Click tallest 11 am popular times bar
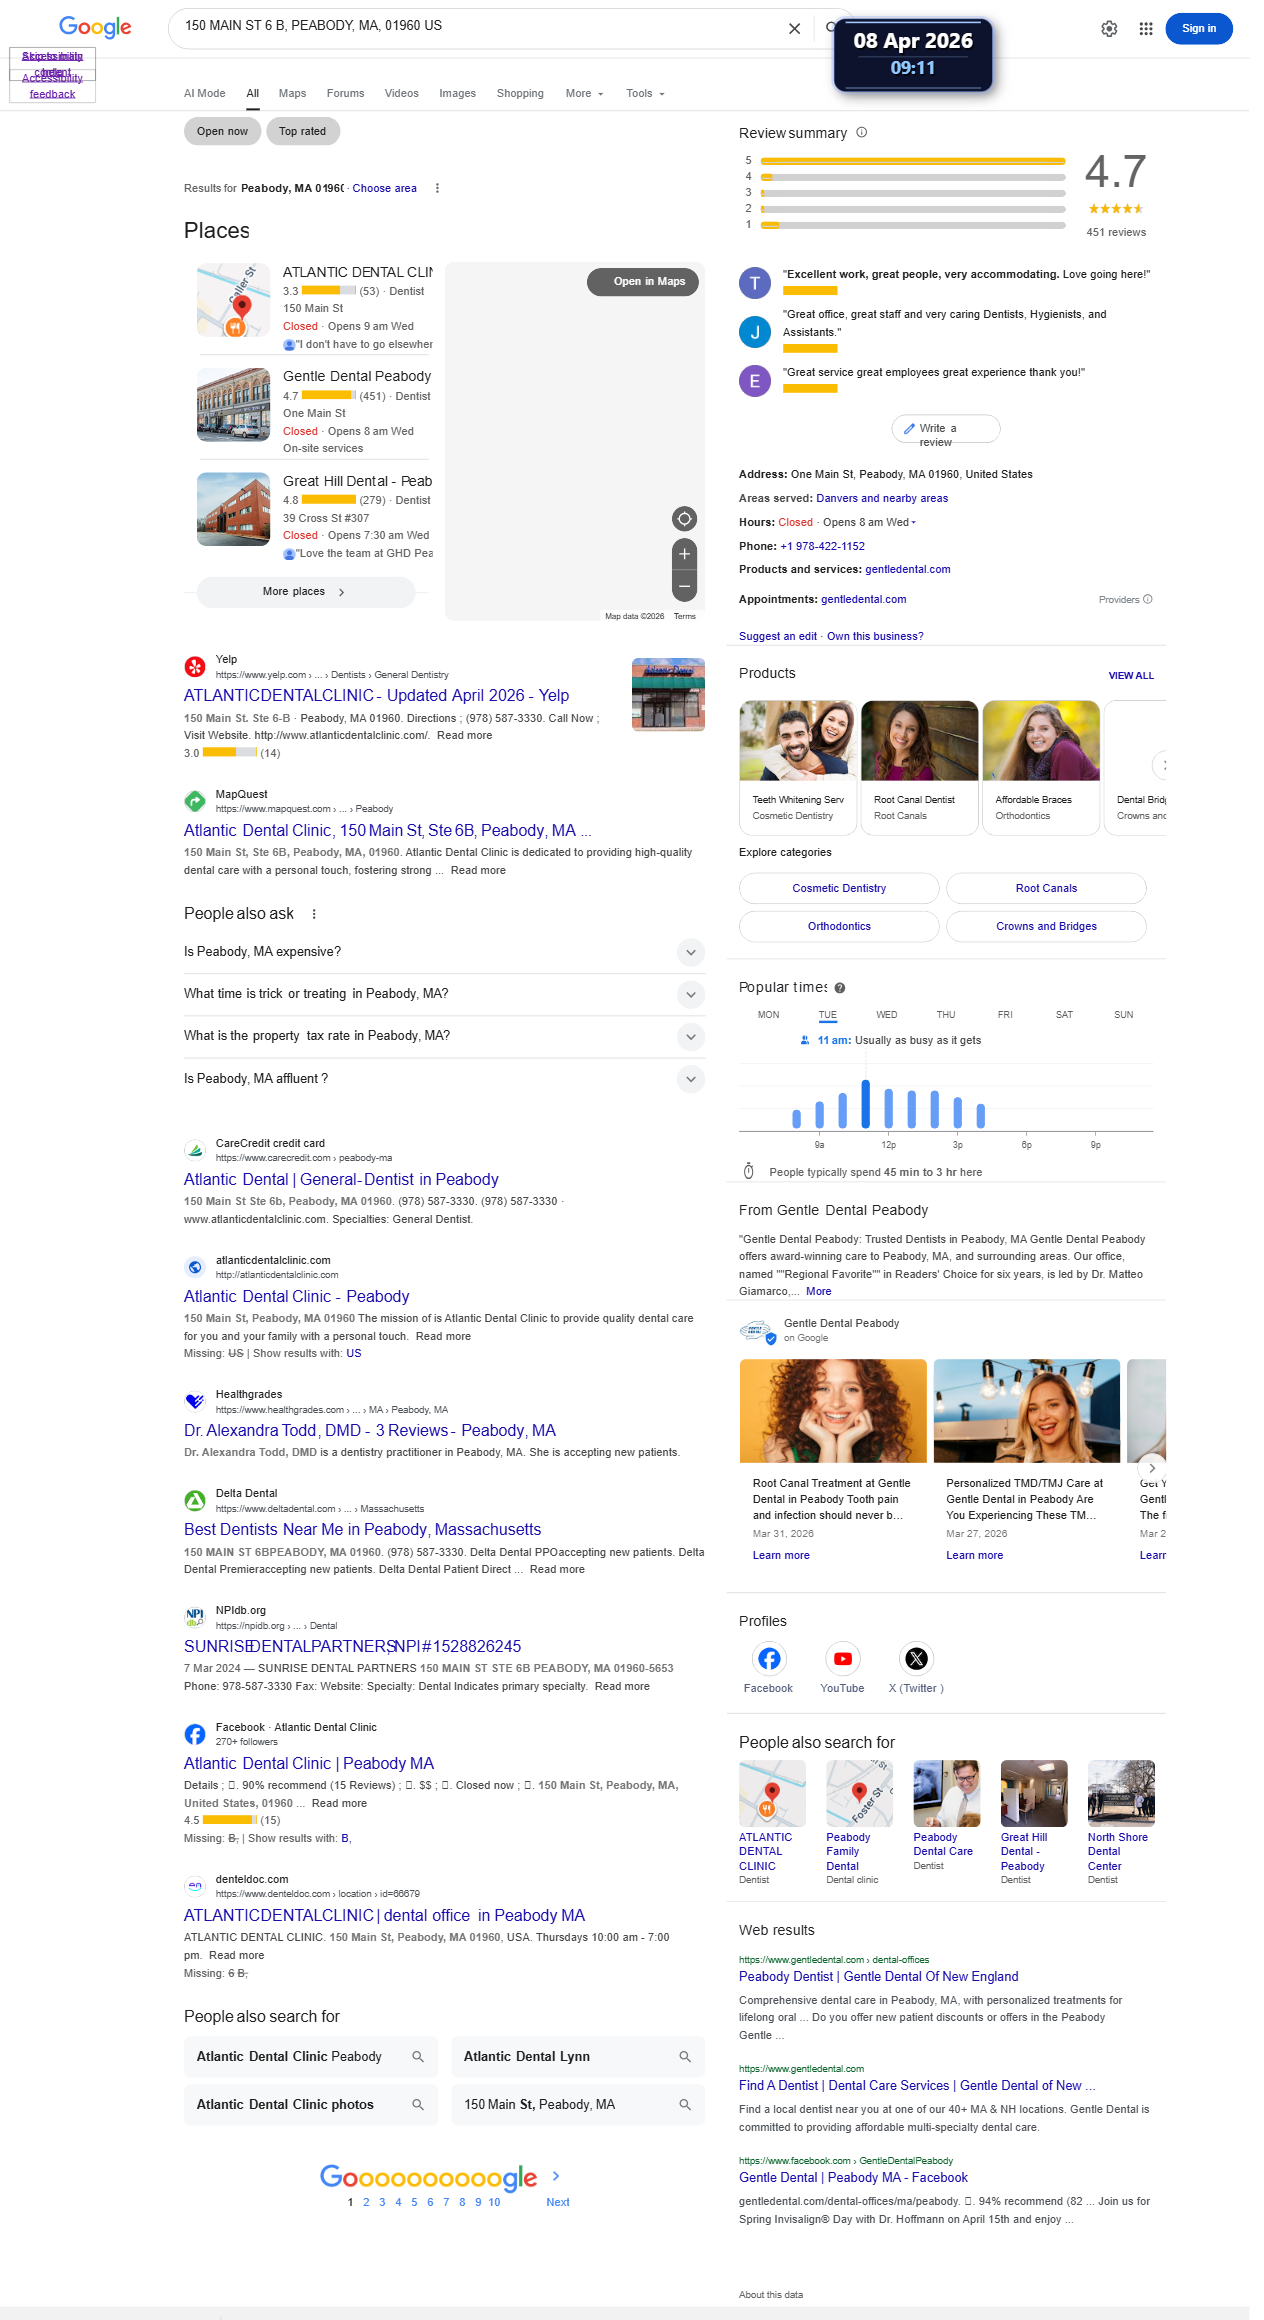Image resolution: width=1264 pixels, height=2320 pixels. [x=866, y=1104]
